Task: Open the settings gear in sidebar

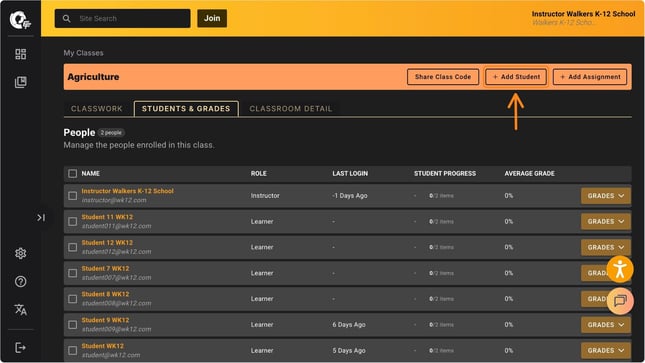Action: point(21,254)
